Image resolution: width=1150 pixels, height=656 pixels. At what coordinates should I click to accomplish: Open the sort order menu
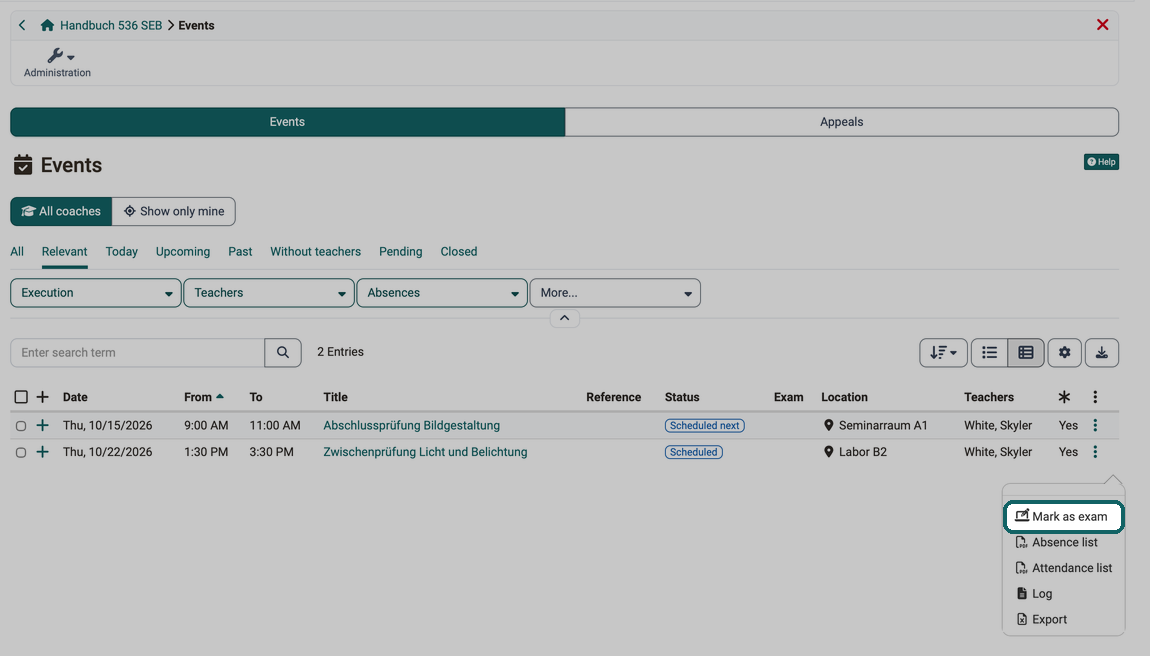(x=943, y=352)
